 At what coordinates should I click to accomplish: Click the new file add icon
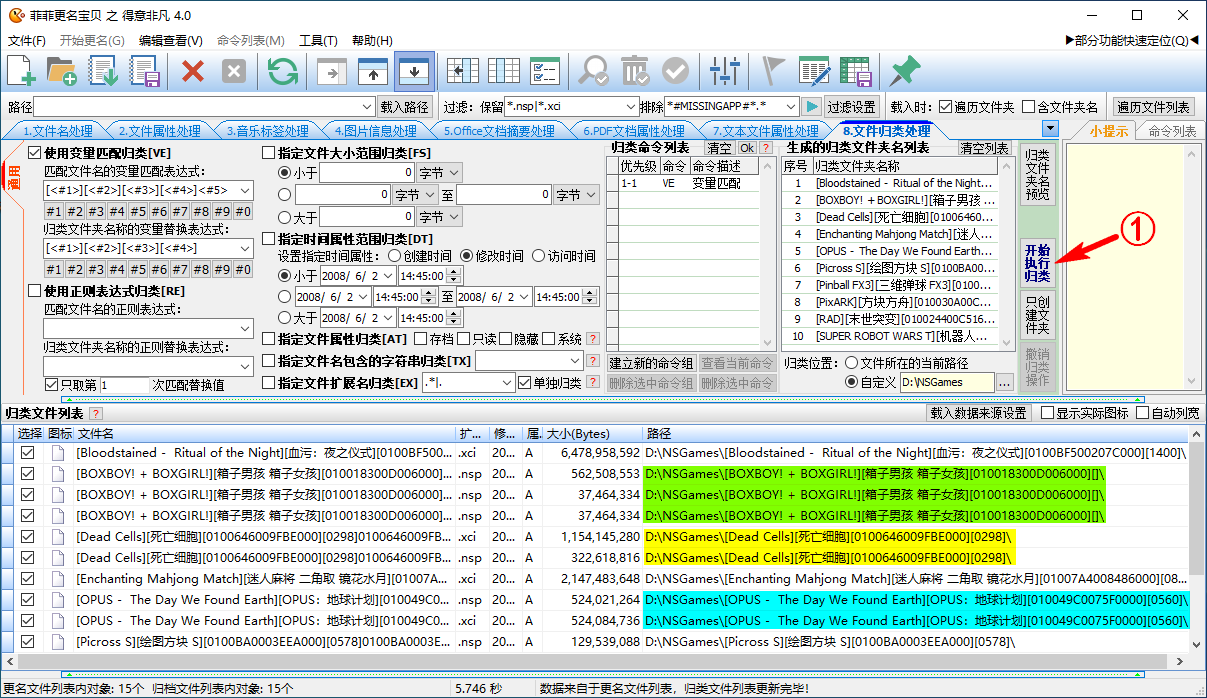click(x=21, y=71)
